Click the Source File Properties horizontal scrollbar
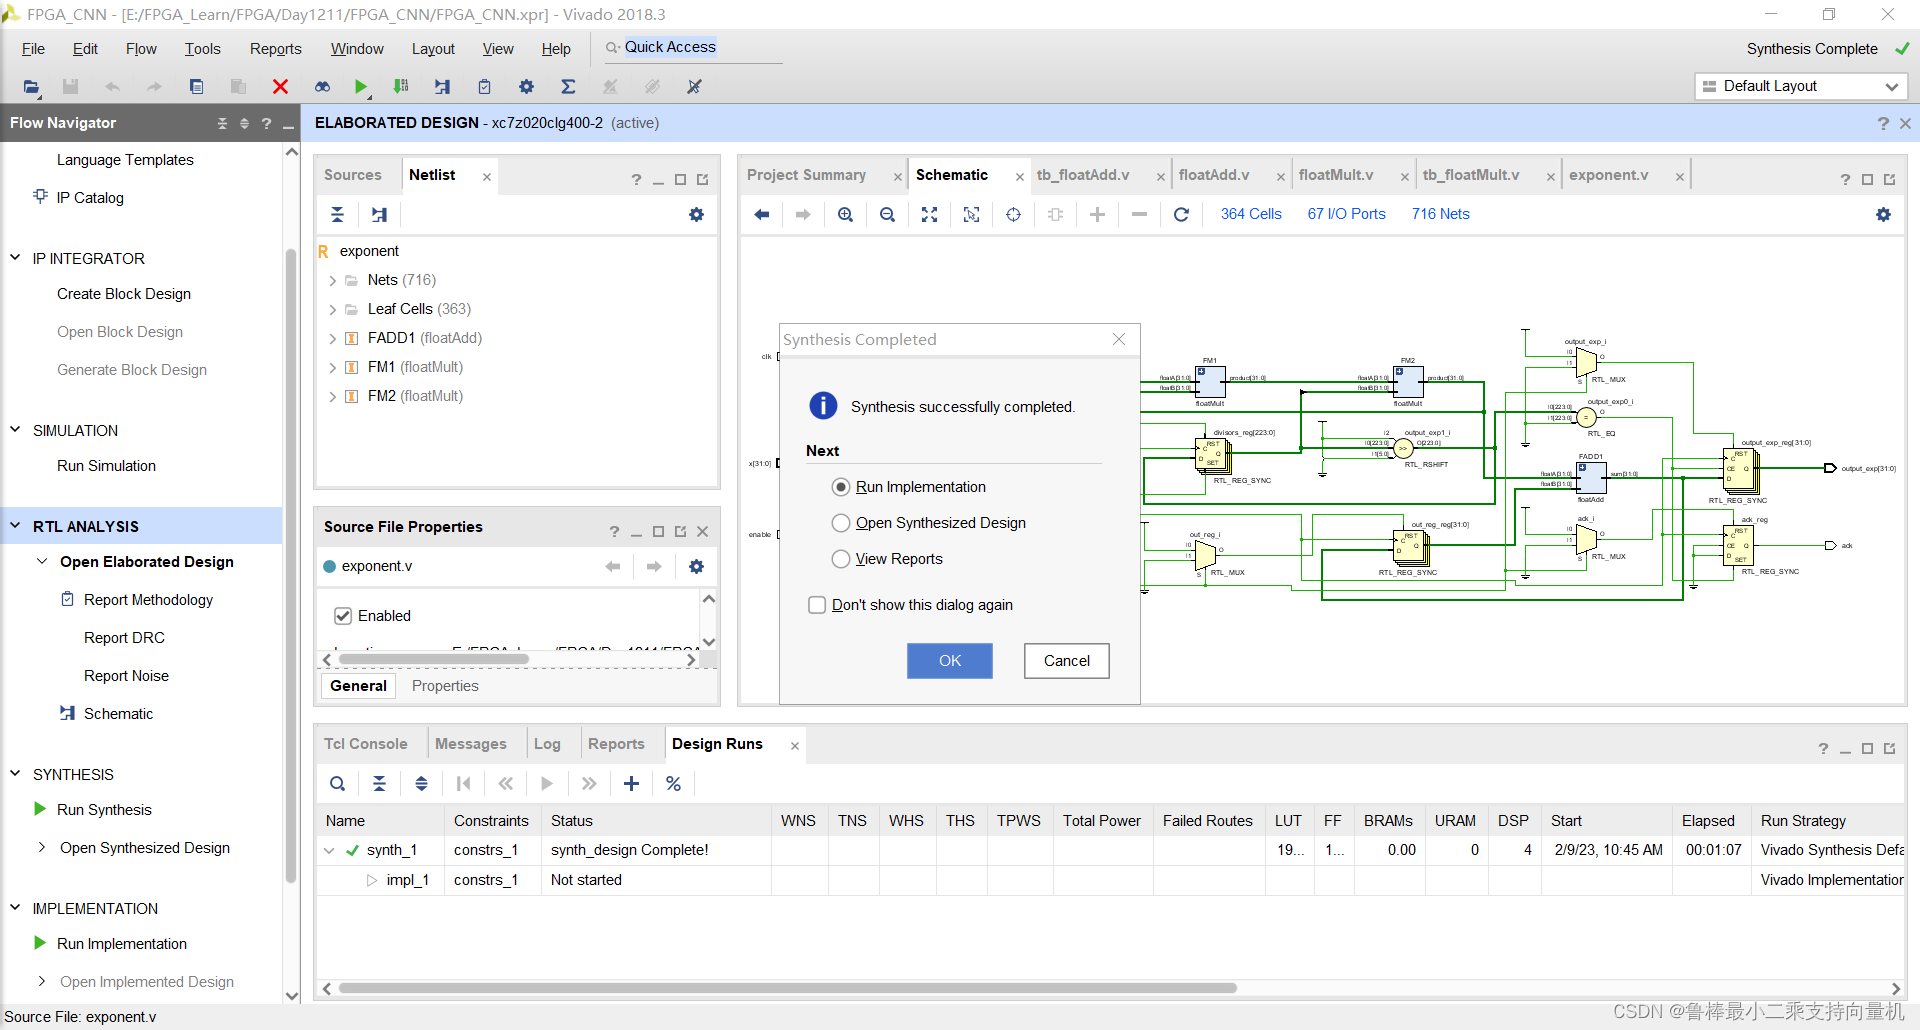 (433, 660)
